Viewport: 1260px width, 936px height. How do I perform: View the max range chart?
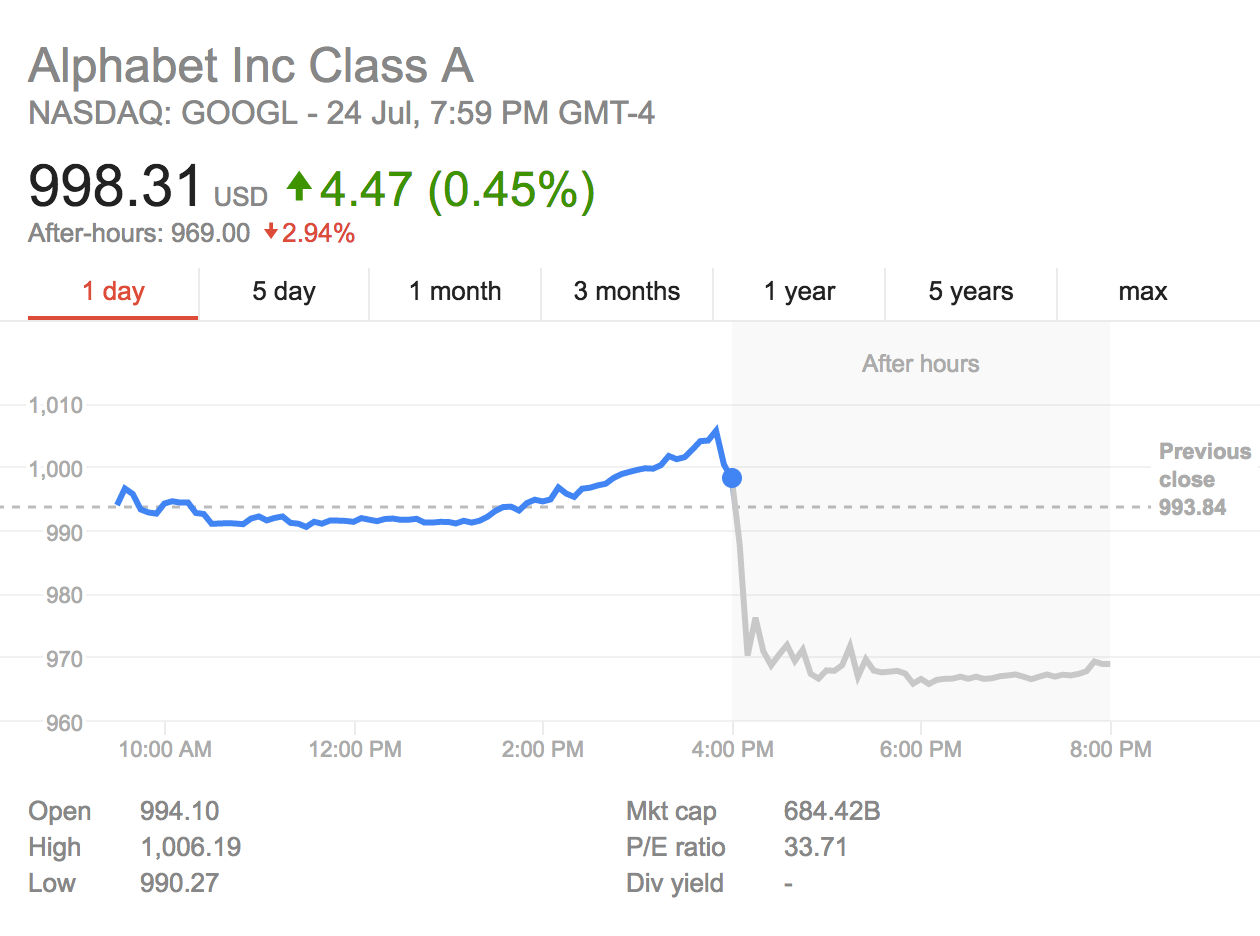click(x=1143, y=292)
